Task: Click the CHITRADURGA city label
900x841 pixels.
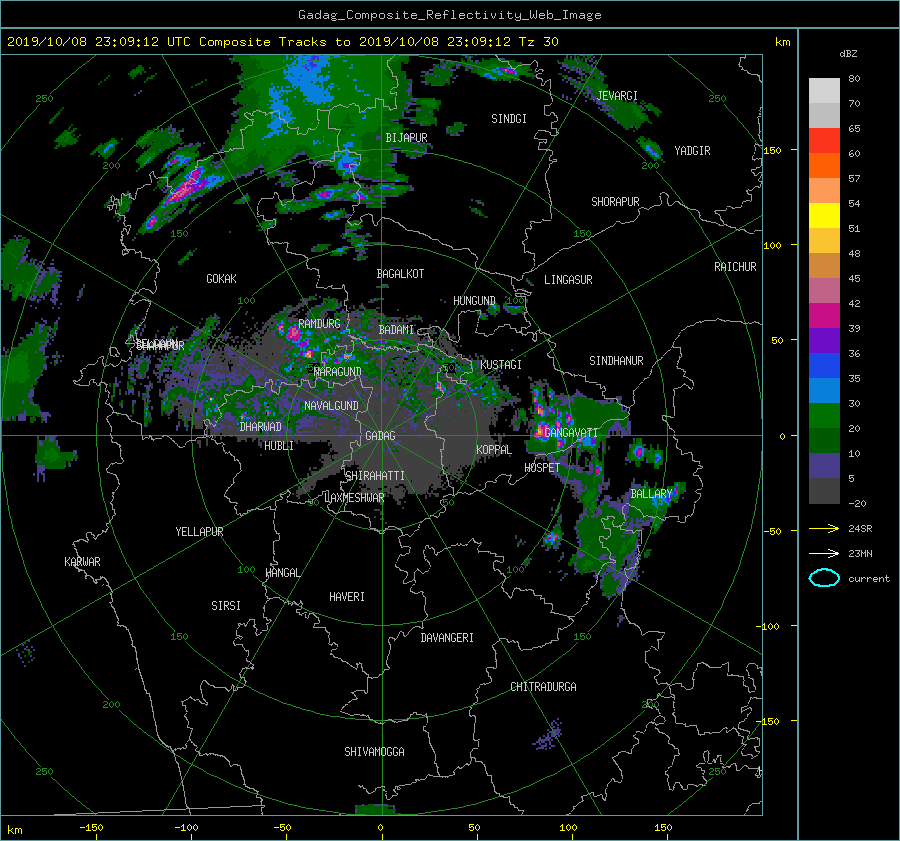Action: 543,687
